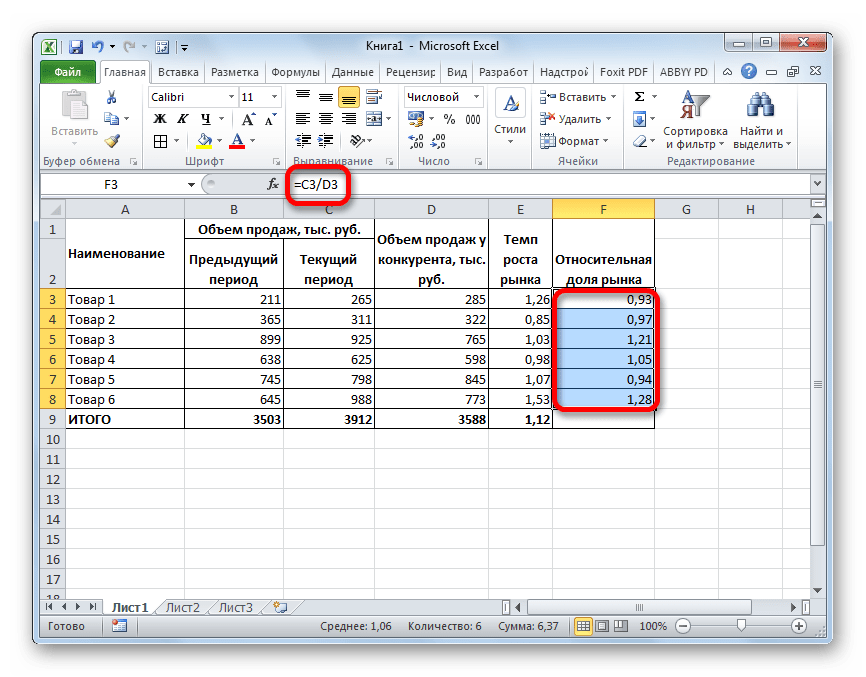Image resolution: width=866 pixels, height=677 pixels.
Task: Click the zoom slider handle
Action: click(x=741, y=626)
